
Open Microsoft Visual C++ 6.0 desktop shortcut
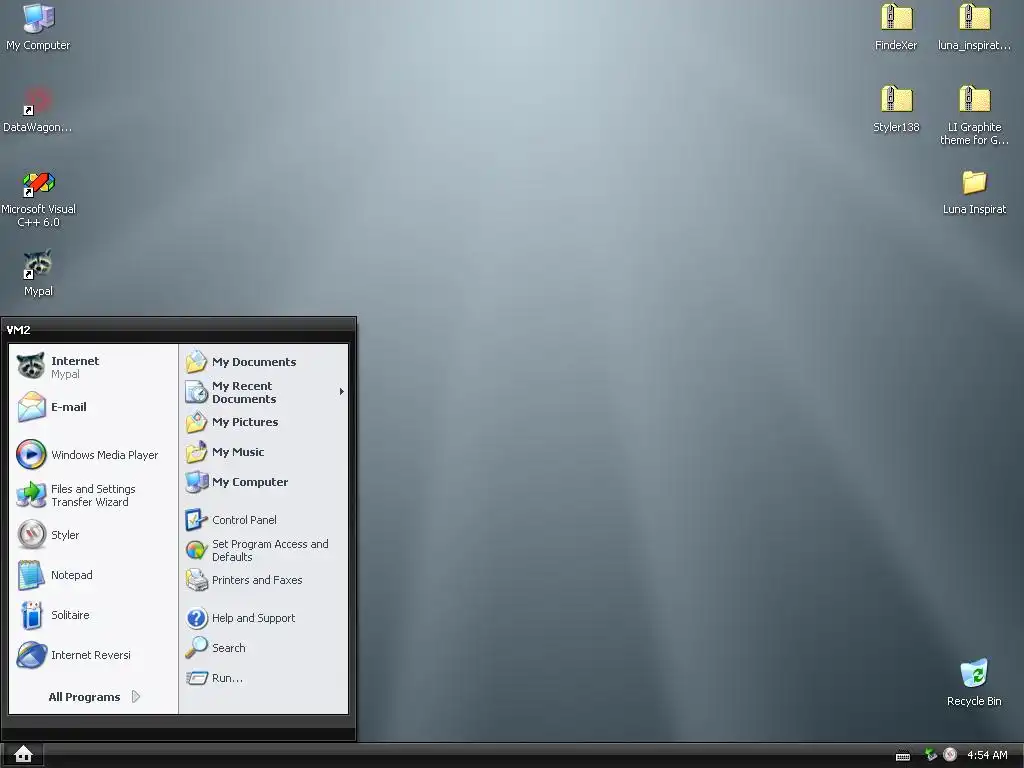click(38, 199)
